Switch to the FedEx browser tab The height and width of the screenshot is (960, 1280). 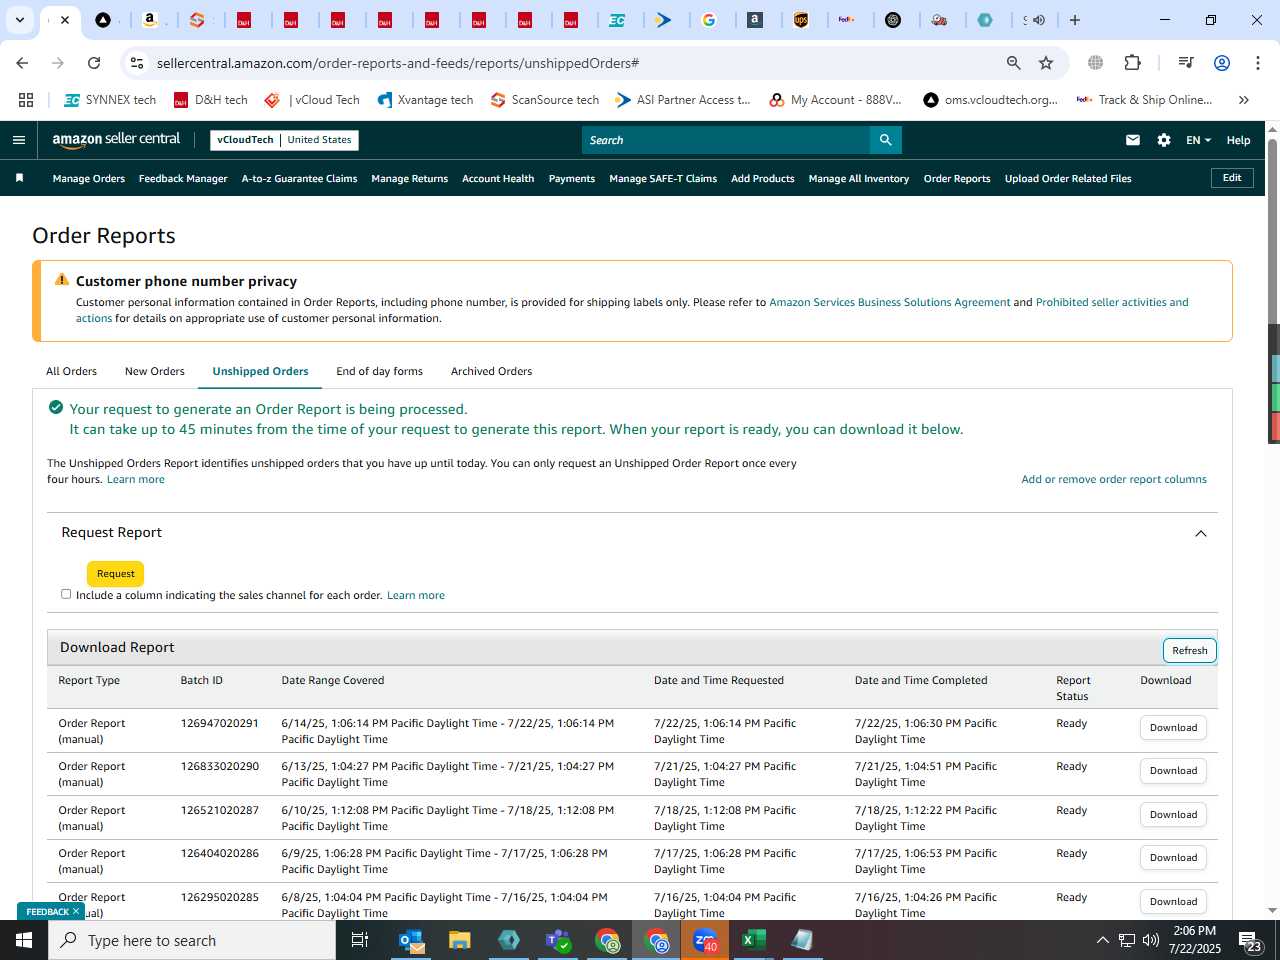point(847,20)
